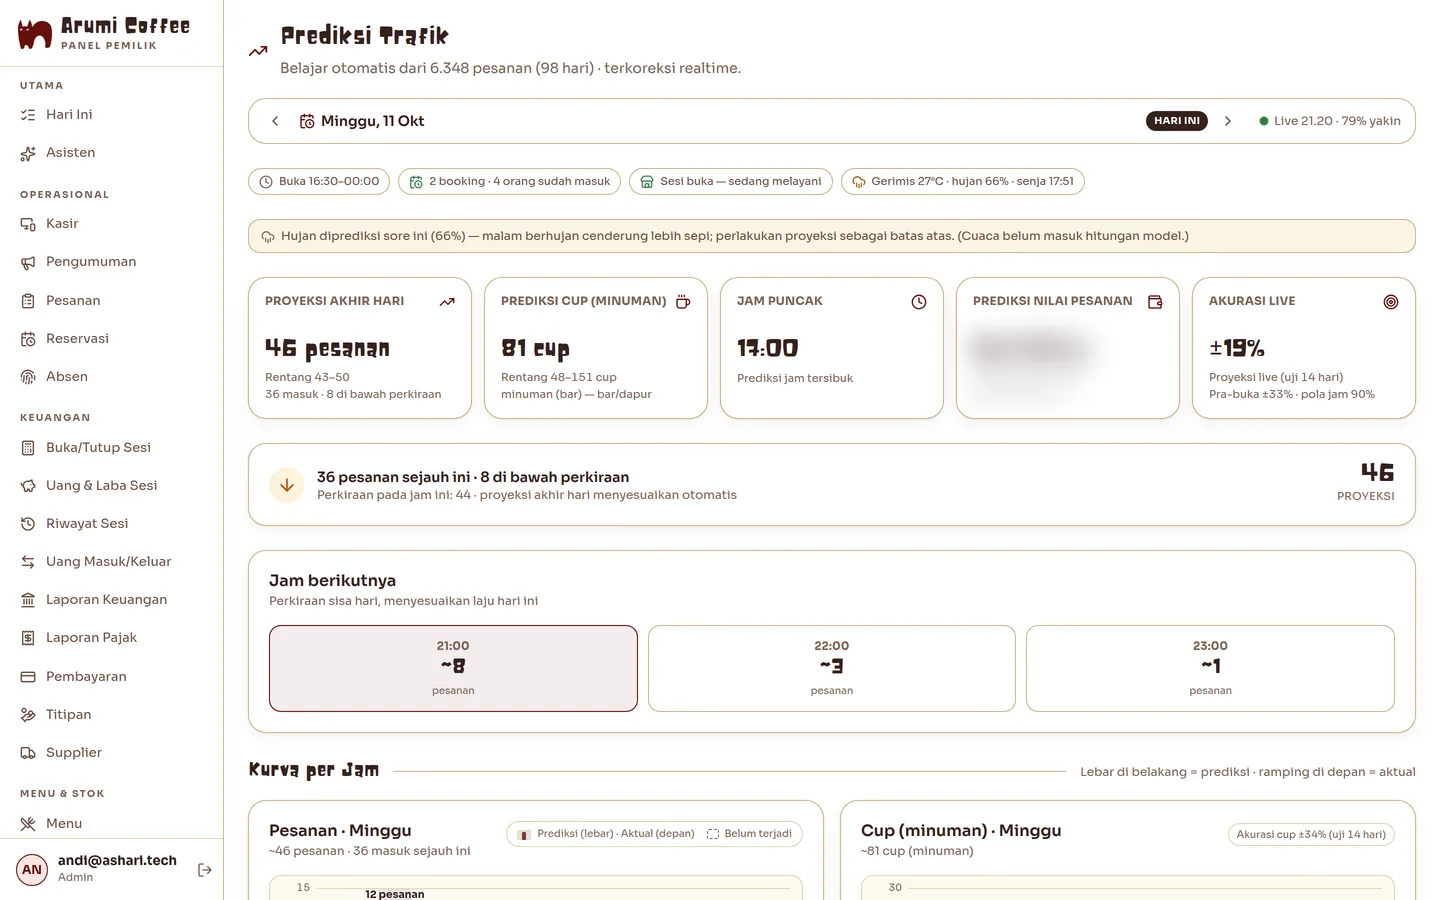The image size is (1440, 900).
Task: Click the Pesanan clipboard icon
Action: 28,301
